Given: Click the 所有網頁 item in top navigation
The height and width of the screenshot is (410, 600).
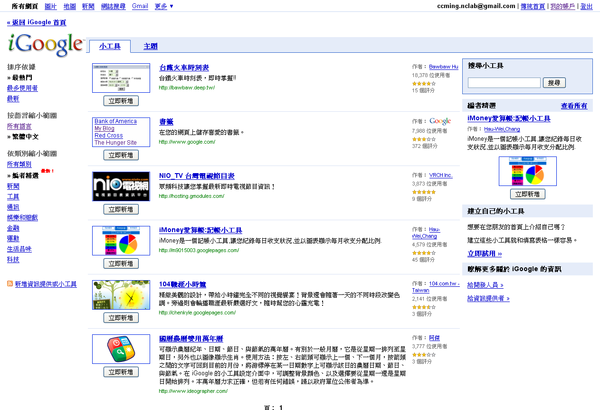Looking at the screenshot, I should point(24,6).
